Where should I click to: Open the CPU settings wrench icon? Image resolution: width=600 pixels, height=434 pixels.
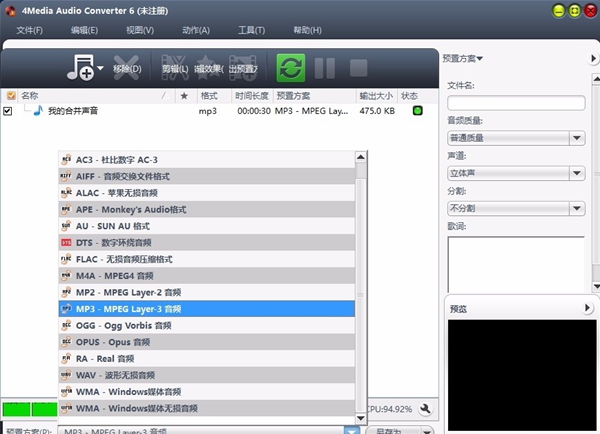tap(425, 409)
